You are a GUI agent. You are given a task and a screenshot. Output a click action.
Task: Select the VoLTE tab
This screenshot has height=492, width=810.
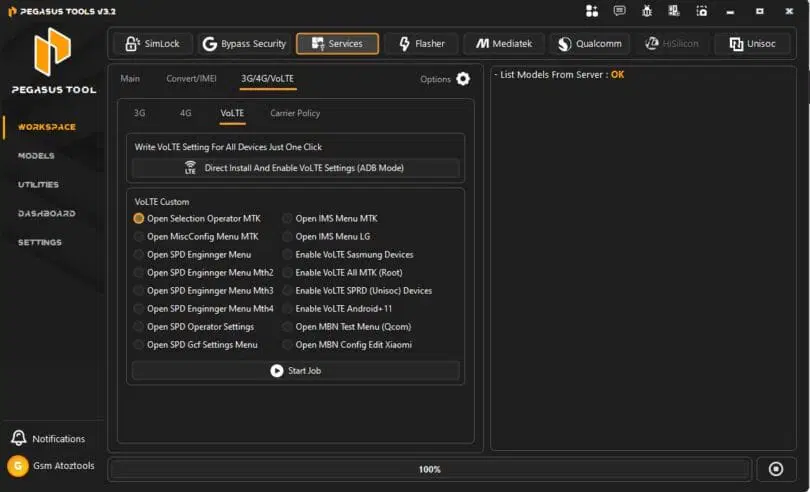[x=232, y=113]
